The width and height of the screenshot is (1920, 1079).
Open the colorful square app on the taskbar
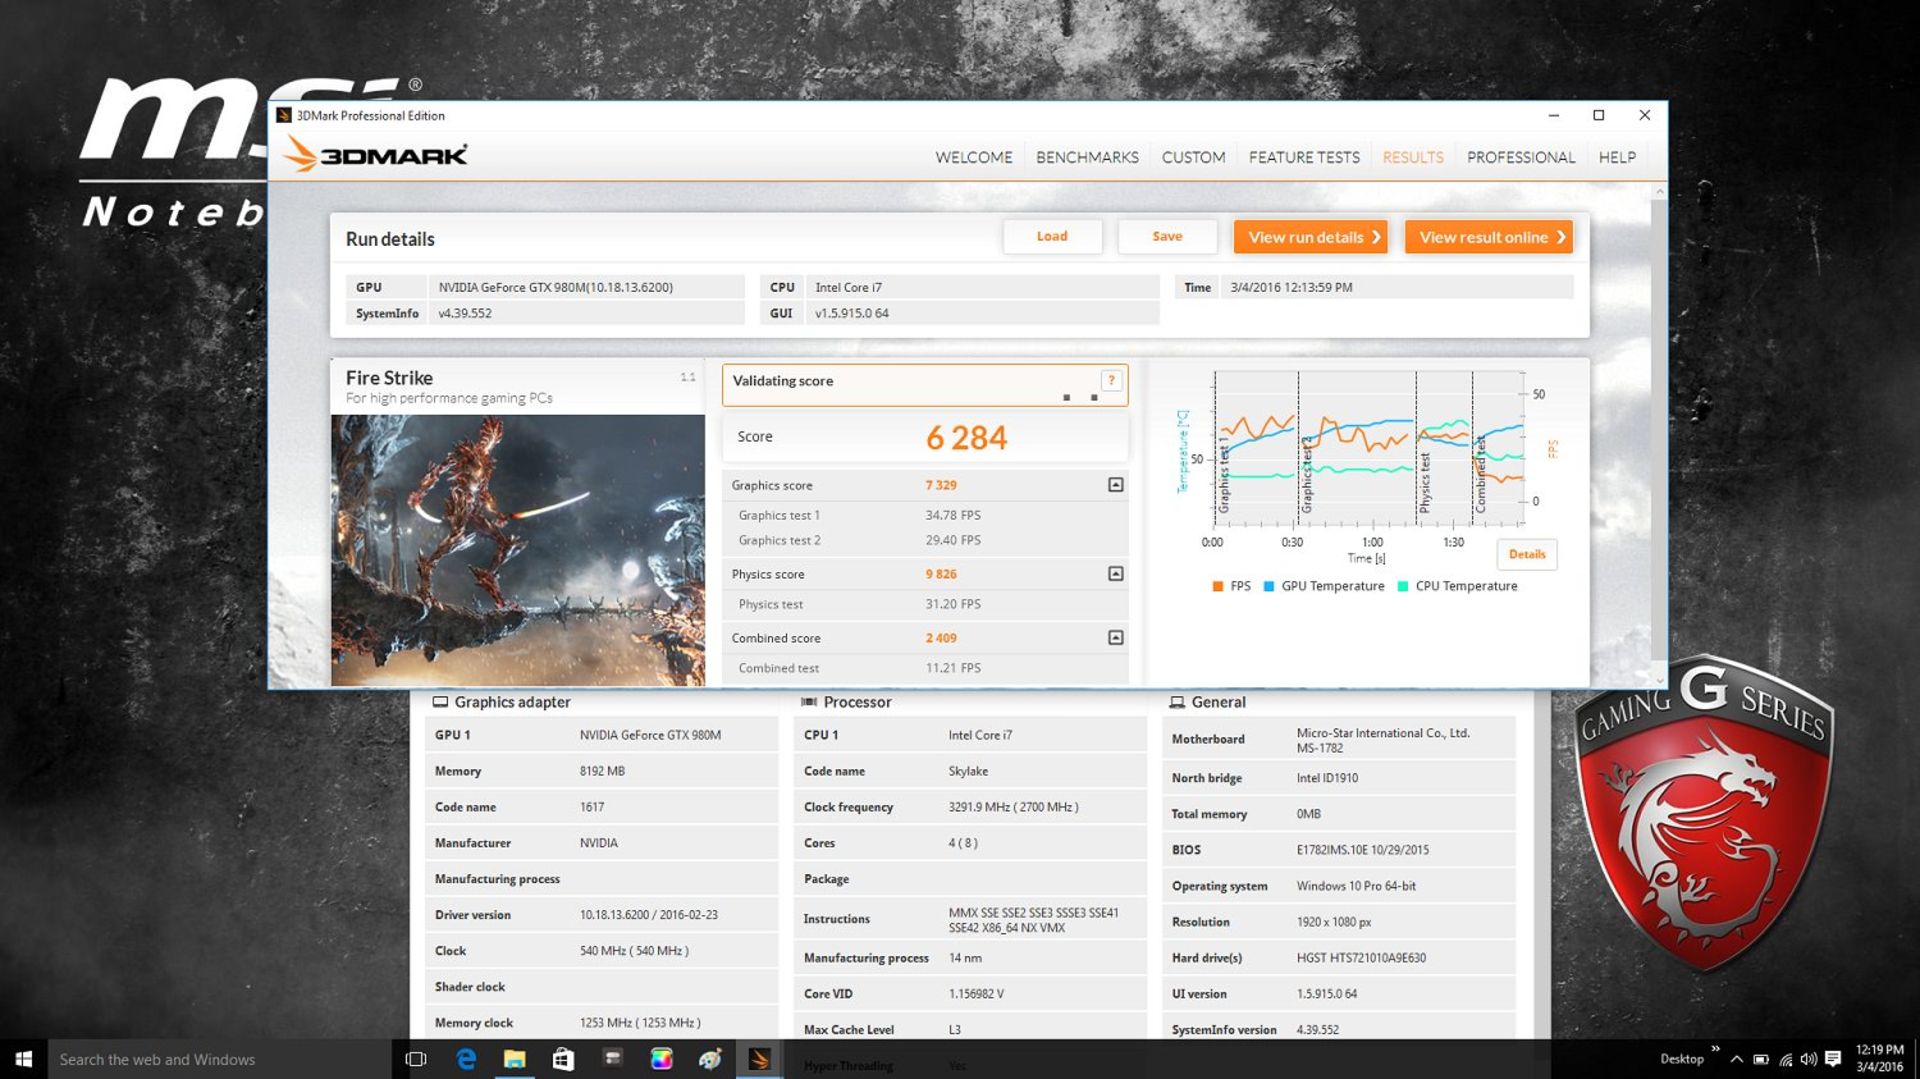(661, 1059)
